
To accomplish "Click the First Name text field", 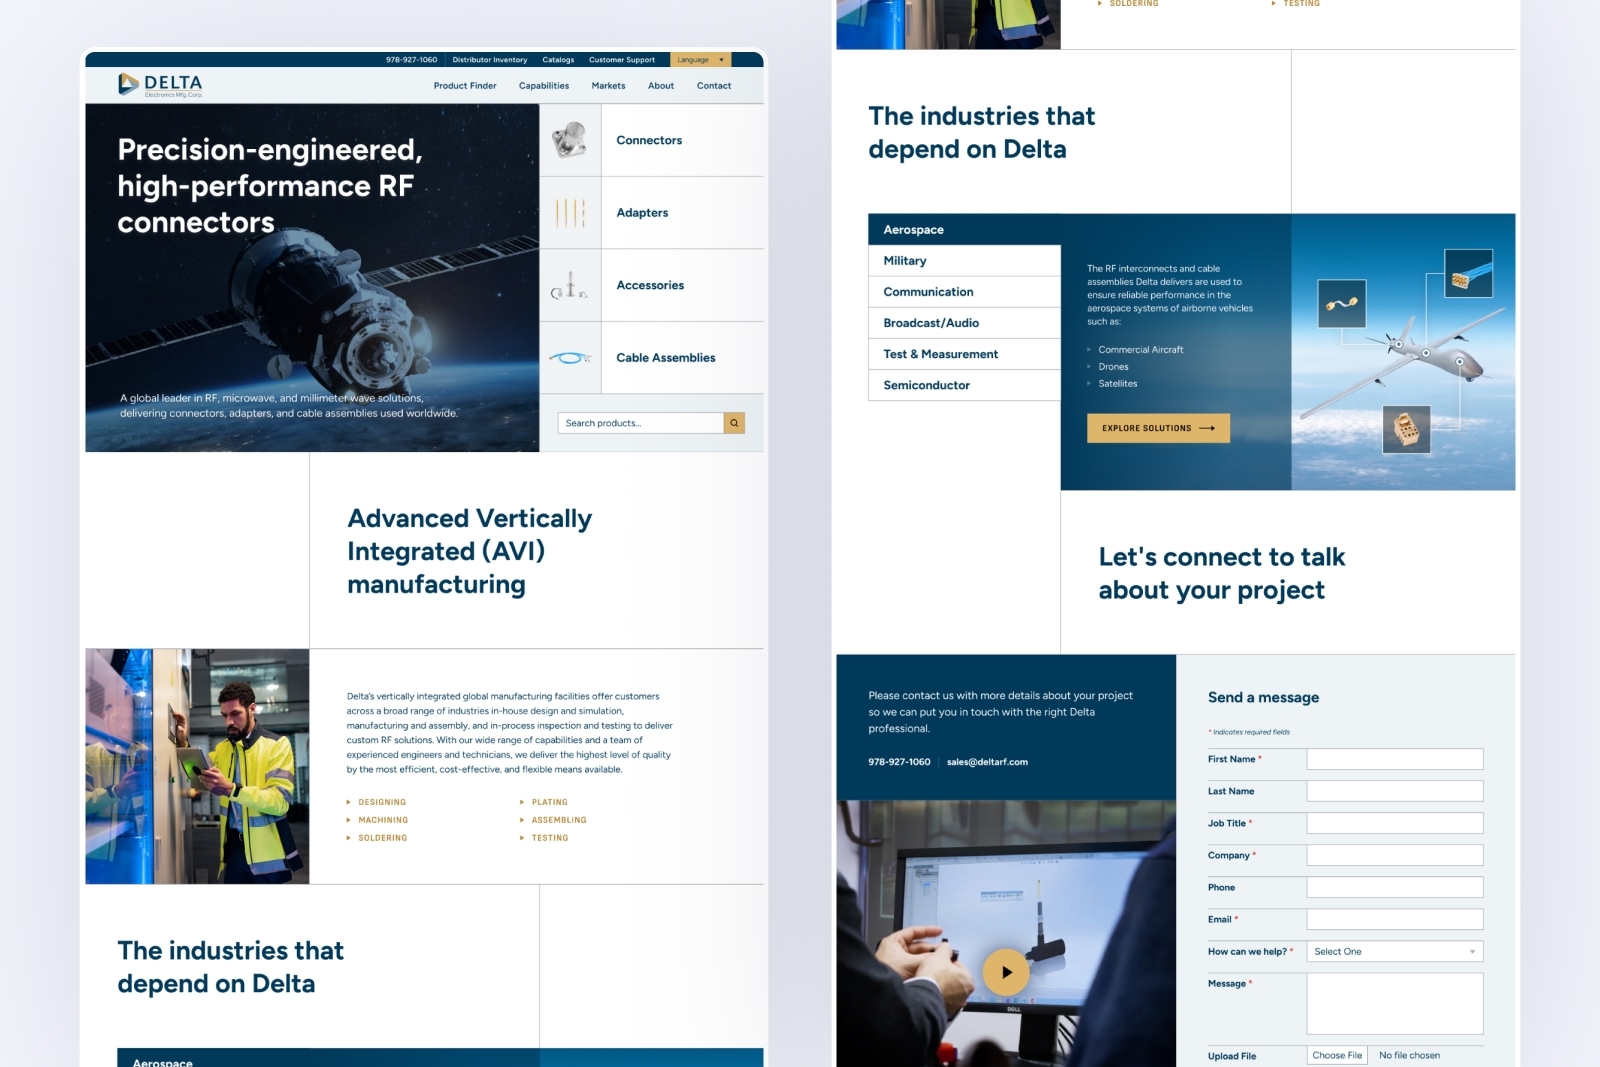I will (1394, 759).
